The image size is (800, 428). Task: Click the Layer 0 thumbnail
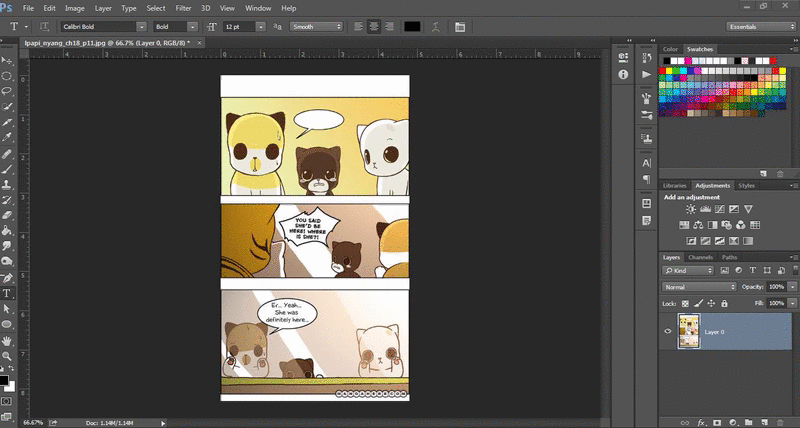tap(688, 331)
